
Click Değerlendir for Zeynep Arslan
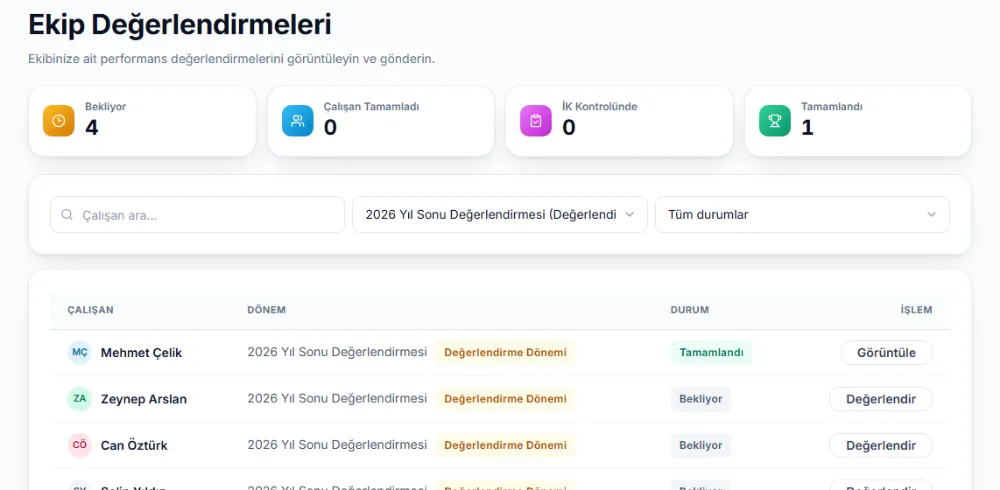pyautogui.click(x=881, y=399)
